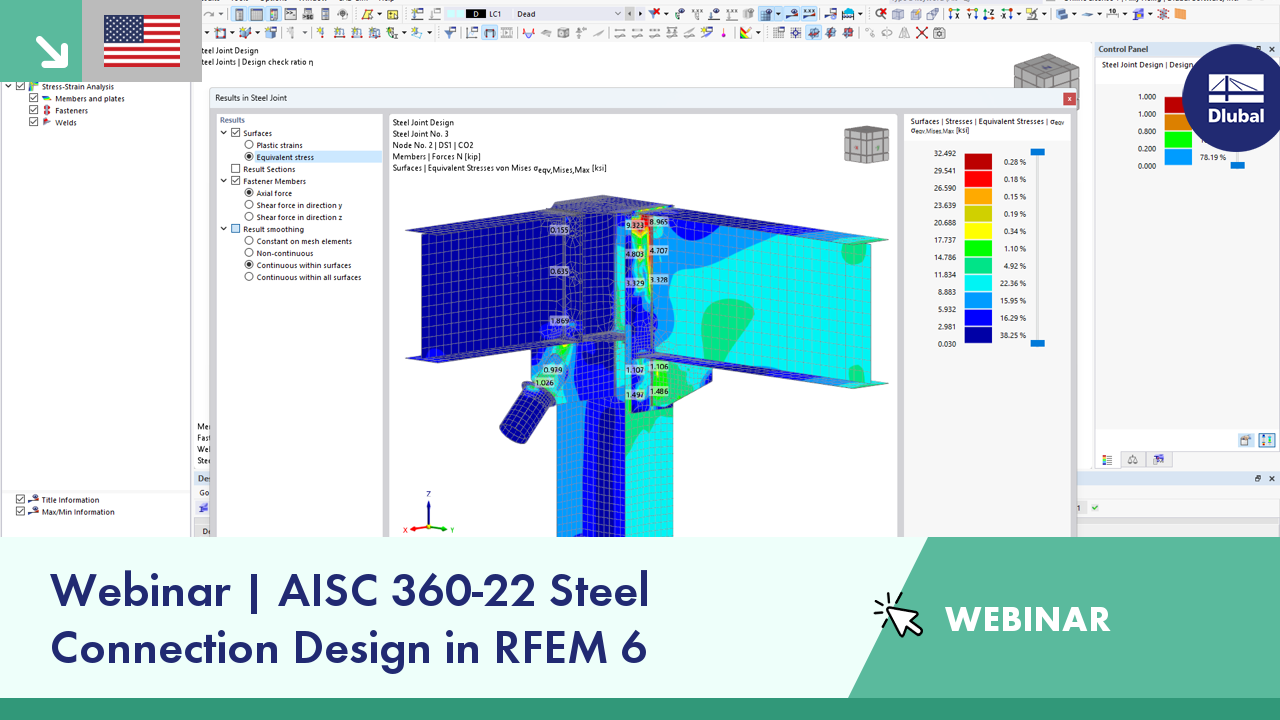Click the numeric values toggle icon in Control Panel
This screenshot has height=720, width=1280.
pyautogui.click(x=1267, y=440)
